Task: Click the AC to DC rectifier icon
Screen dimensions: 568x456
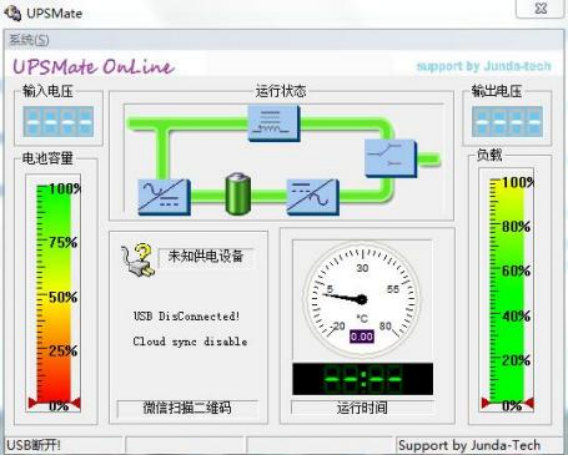Action: pos(164,197)
